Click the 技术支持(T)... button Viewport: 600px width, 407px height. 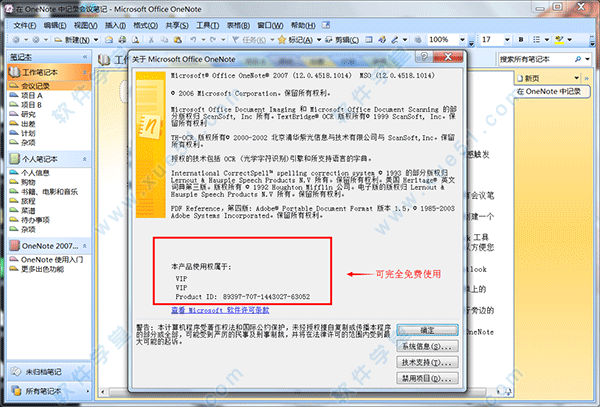(427, 363)
